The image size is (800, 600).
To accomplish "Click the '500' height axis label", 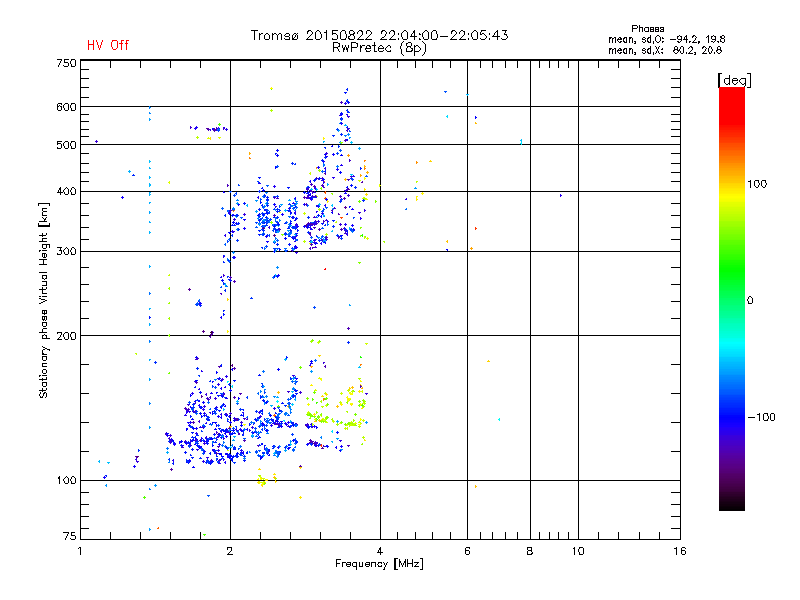I will [x=67, y=145].
